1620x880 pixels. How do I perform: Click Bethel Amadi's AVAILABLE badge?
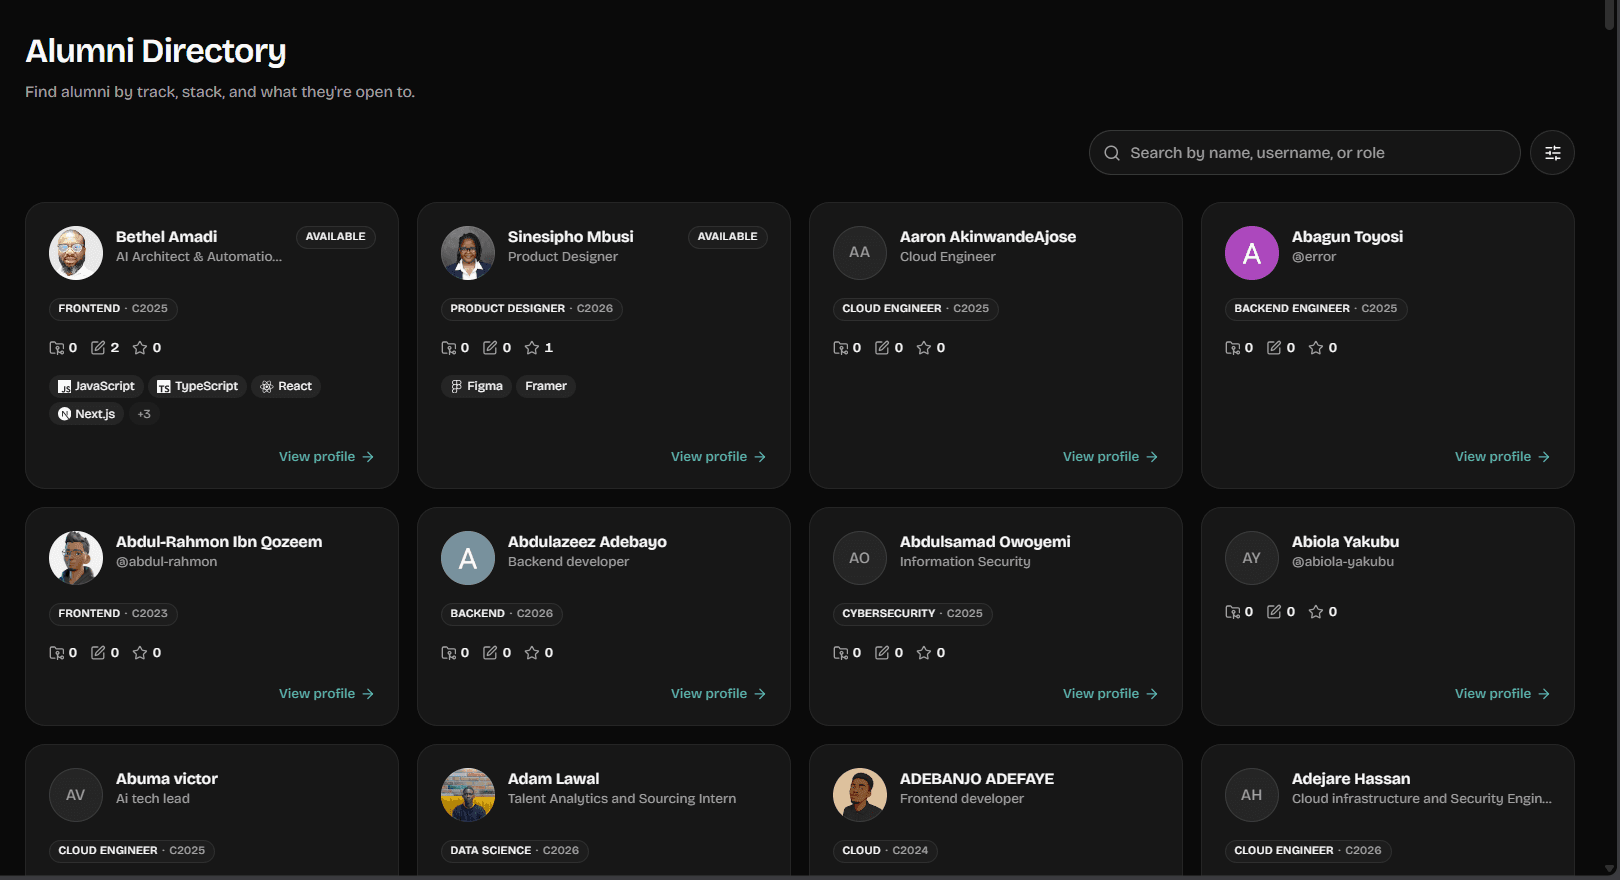335,237
